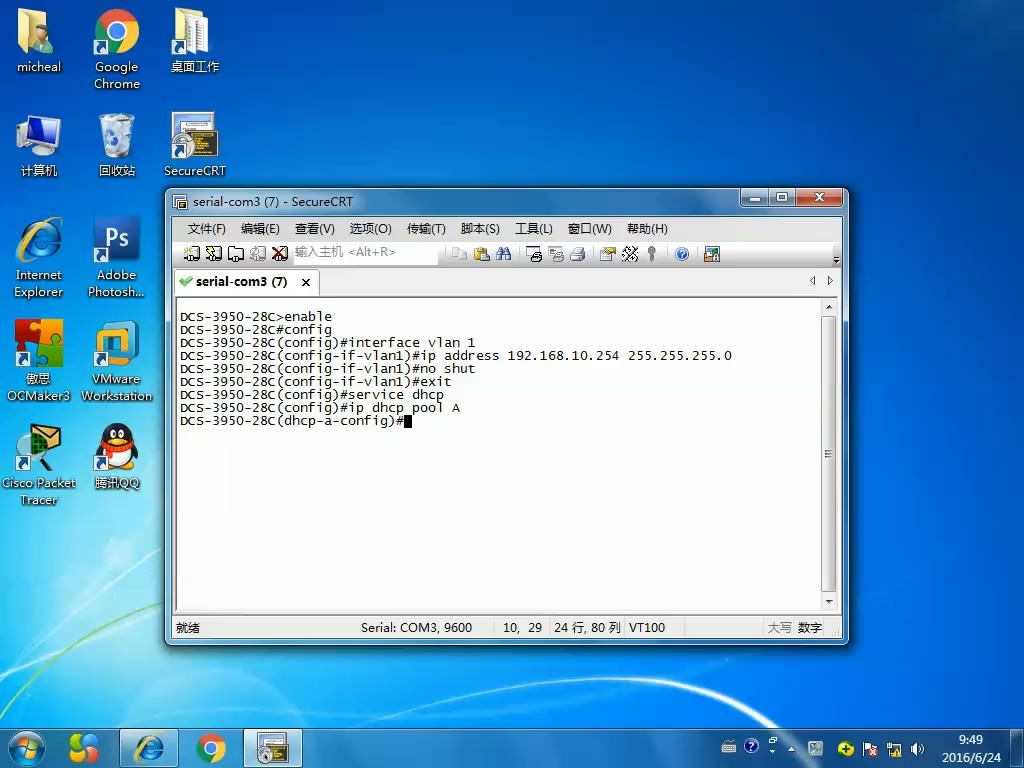Click the Print Selection toolbar icon
The height and width of the screenshot is (768, 1024).
pyautogui.click(x=556, y=254)
